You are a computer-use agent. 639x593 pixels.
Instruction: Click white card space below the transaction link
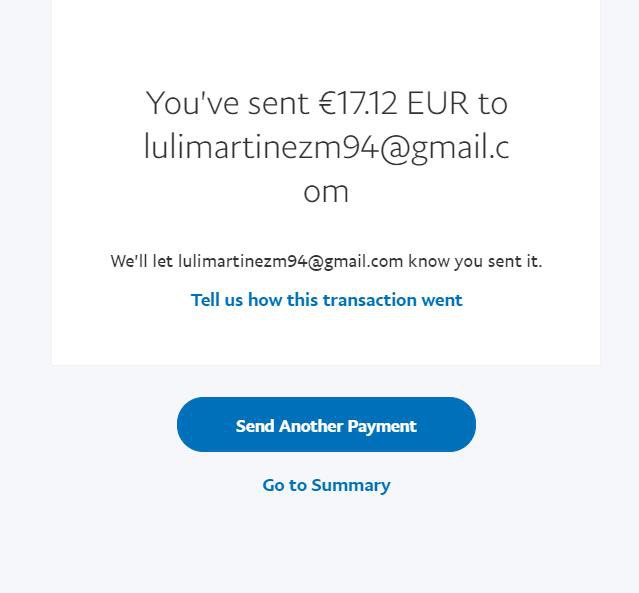coord(326,338)
